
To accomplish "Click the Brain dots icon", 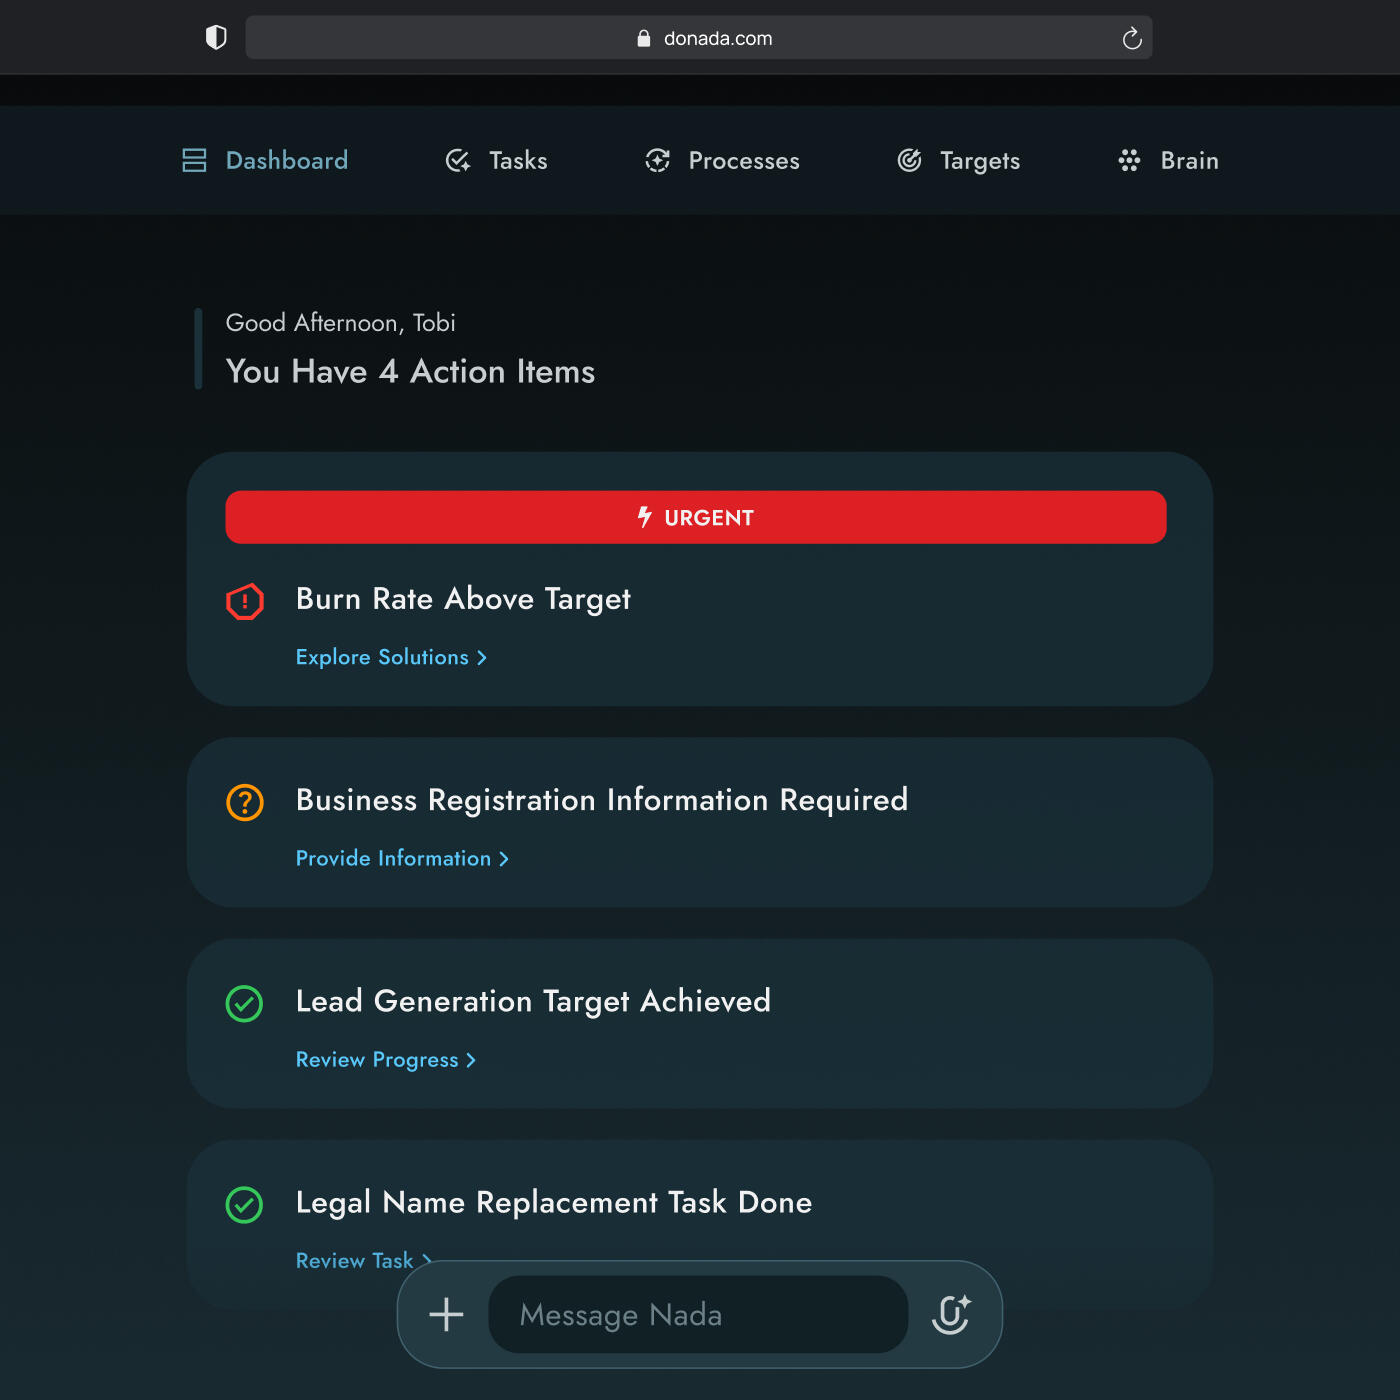I will [x=1129, y=161].
